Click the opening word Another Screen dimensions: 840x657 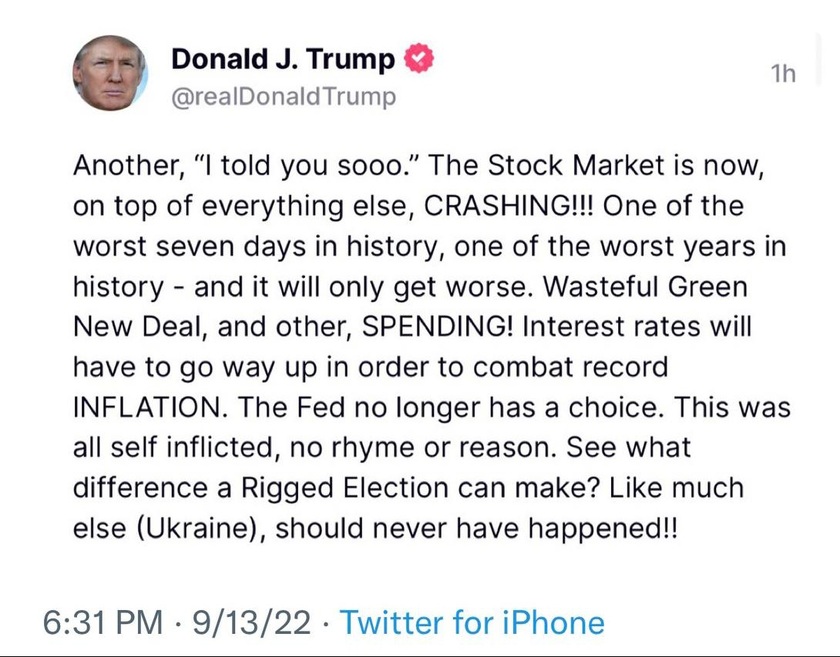(126, 166)
